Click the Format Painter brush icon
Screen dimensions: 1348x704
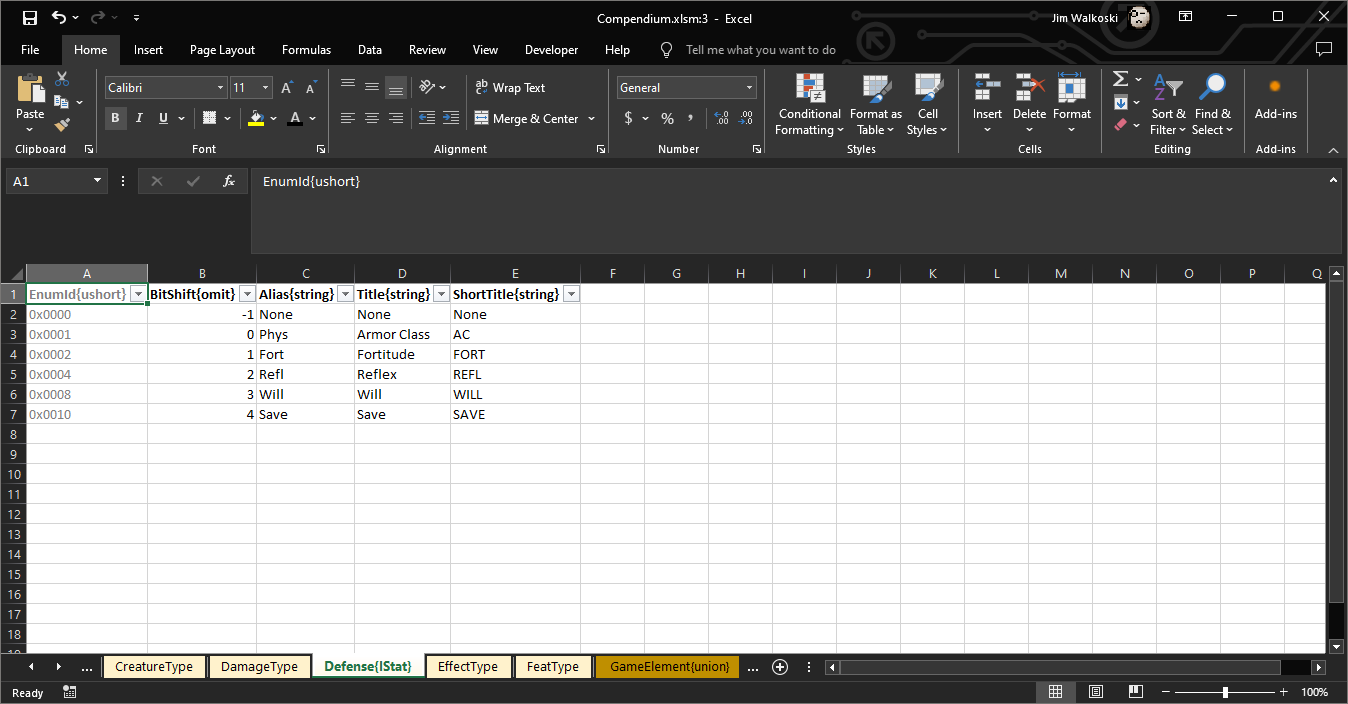(62, 125)
